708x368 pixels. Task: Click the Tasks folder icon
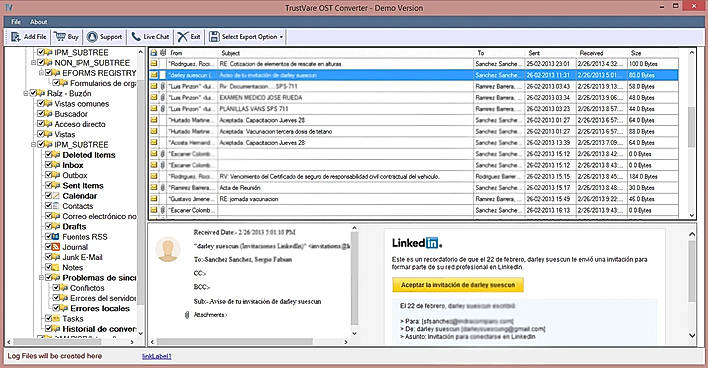56,318
